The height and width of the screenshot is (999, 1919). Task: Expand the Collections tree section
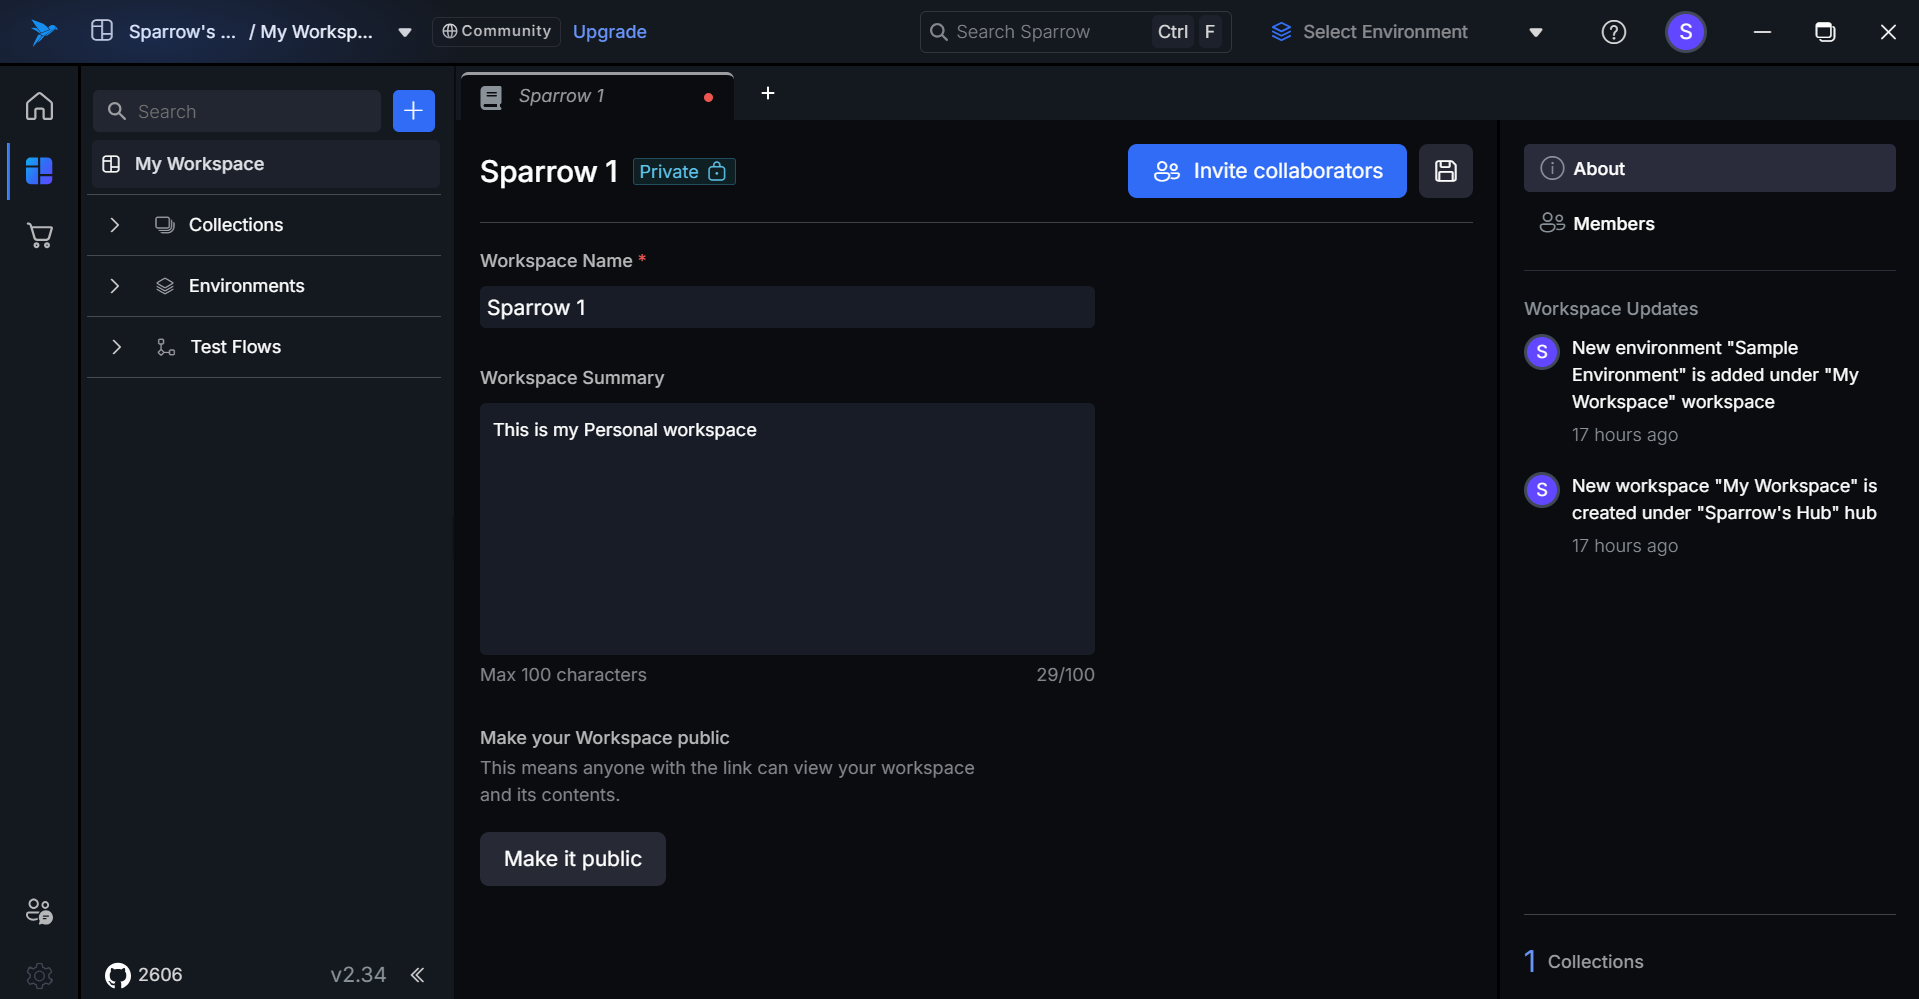(x=115, y=225)
